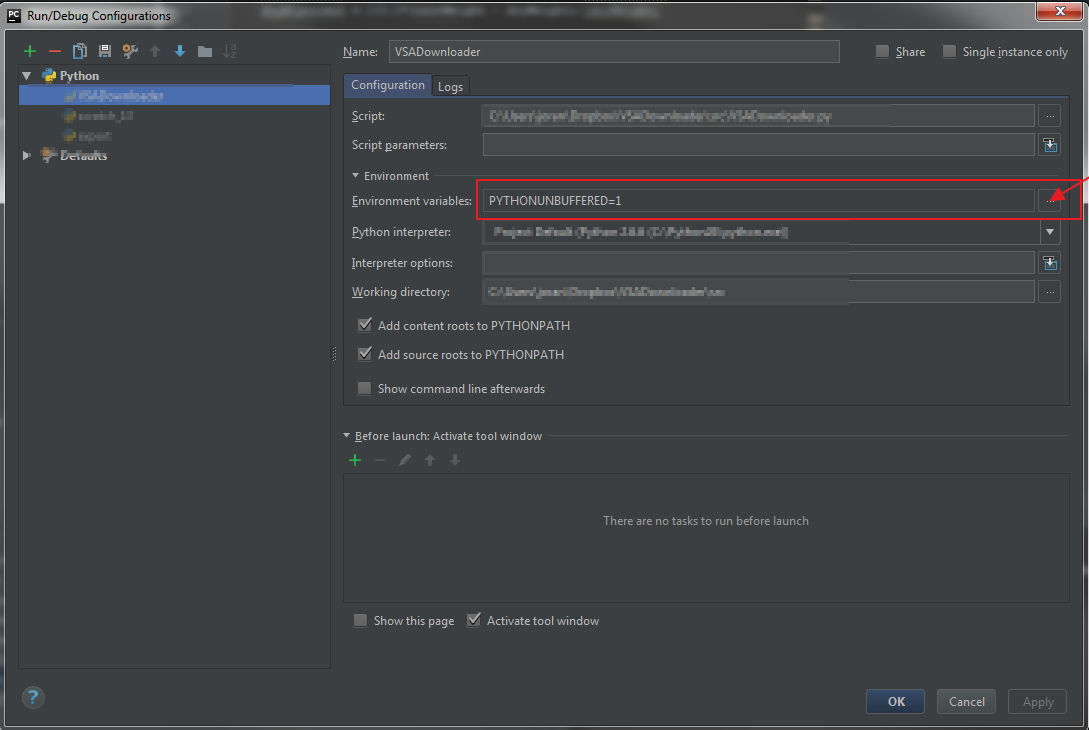
Task: Save the VSADownloader configuration
Action: [104, 50]
